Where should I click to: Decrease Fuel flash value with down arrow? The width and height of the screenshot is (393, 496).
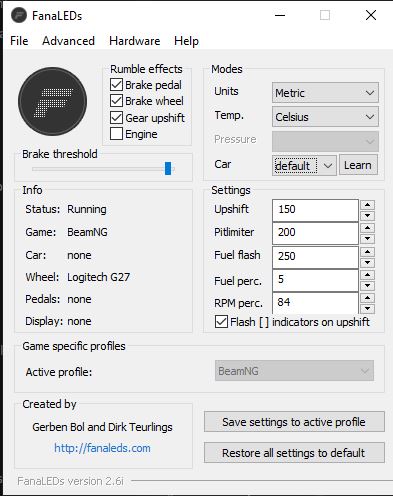[x=367, y=262]
